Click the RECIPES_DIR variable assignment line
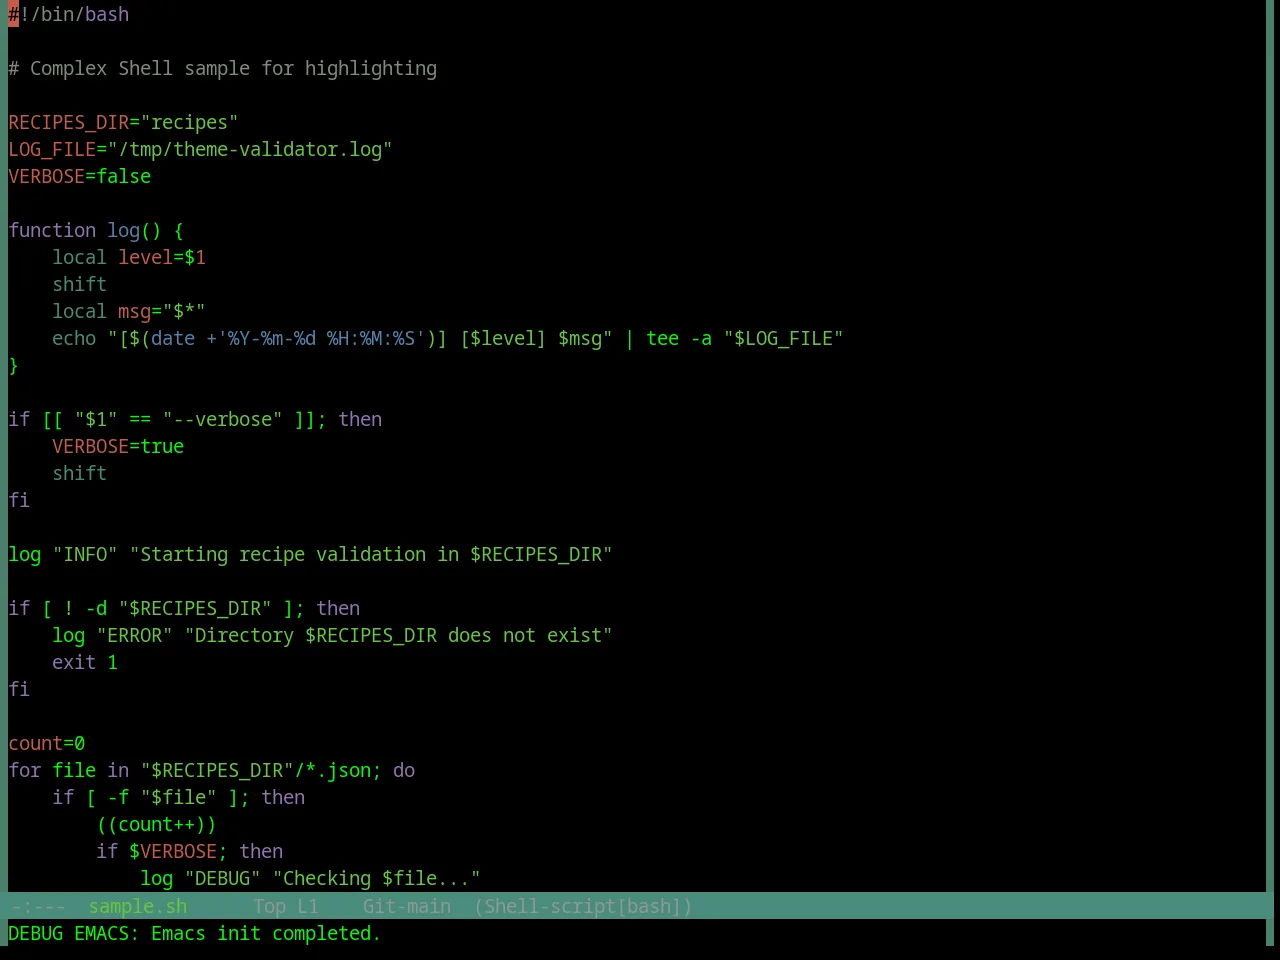 pyautogui.click(x=123, y=122)
